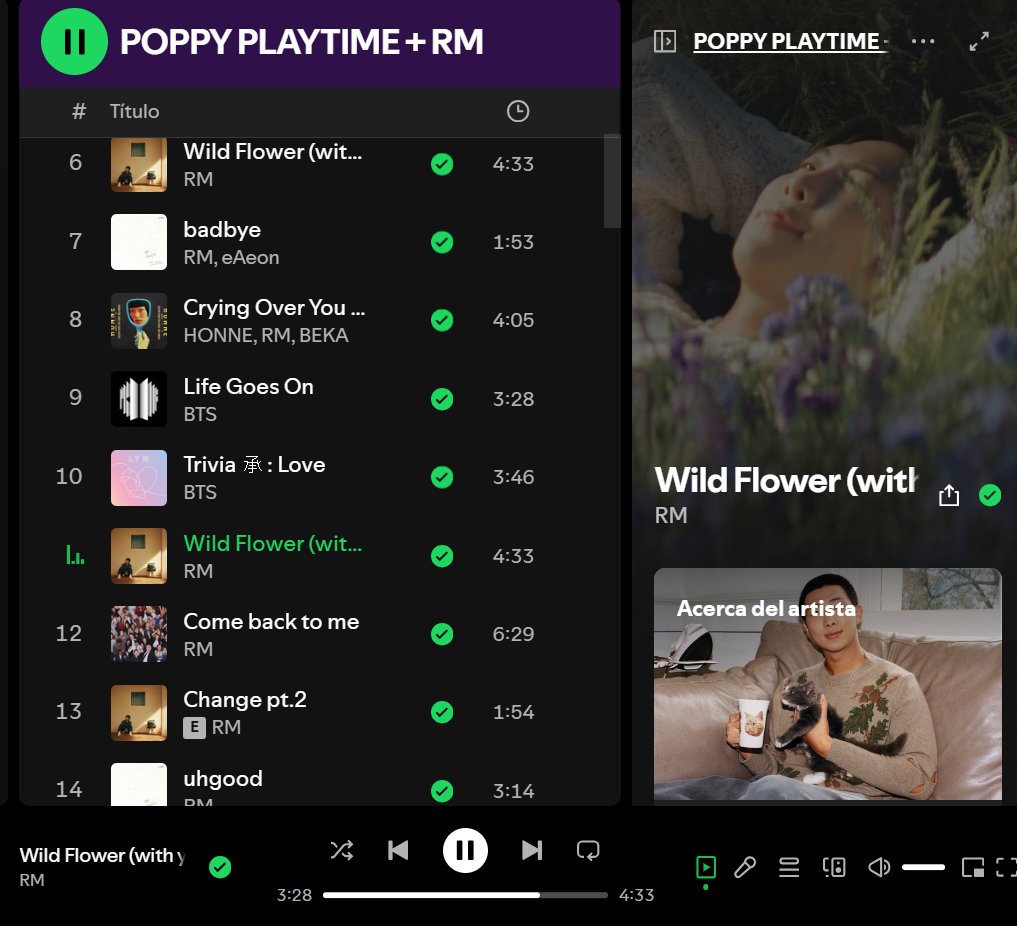Open RM artist under side panel title
This screenshot has width=1017, height=926.
[x=671, y=516]
